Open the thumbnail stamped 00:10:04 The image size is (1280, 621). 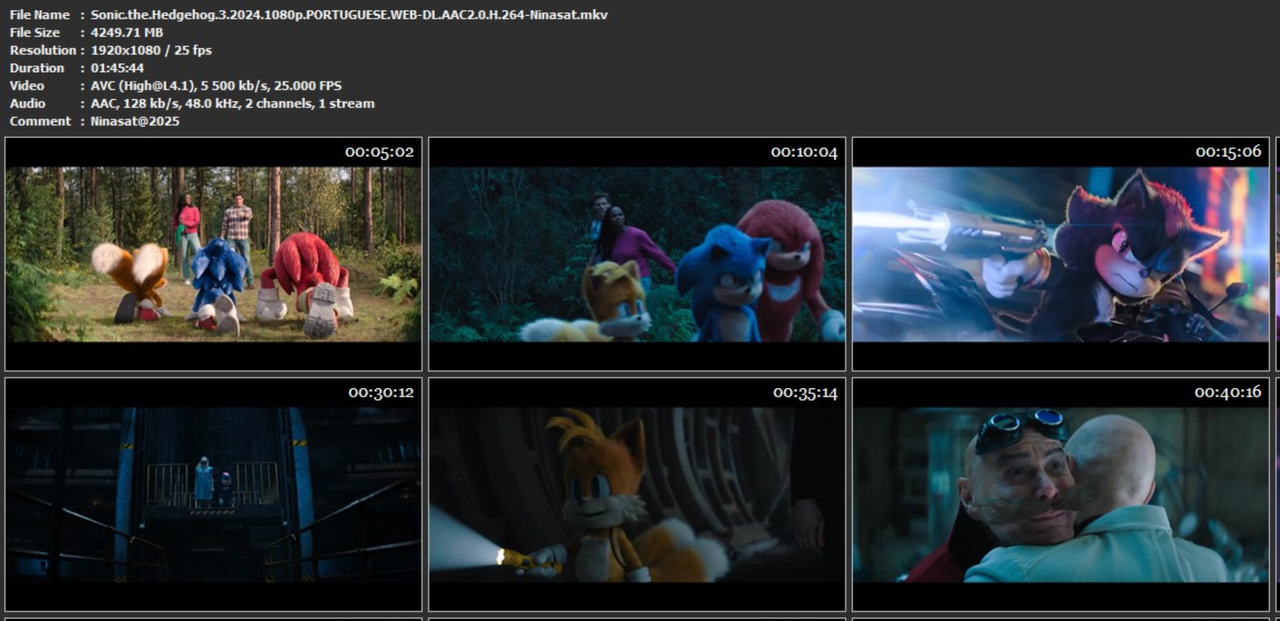(x=638, y=254)
